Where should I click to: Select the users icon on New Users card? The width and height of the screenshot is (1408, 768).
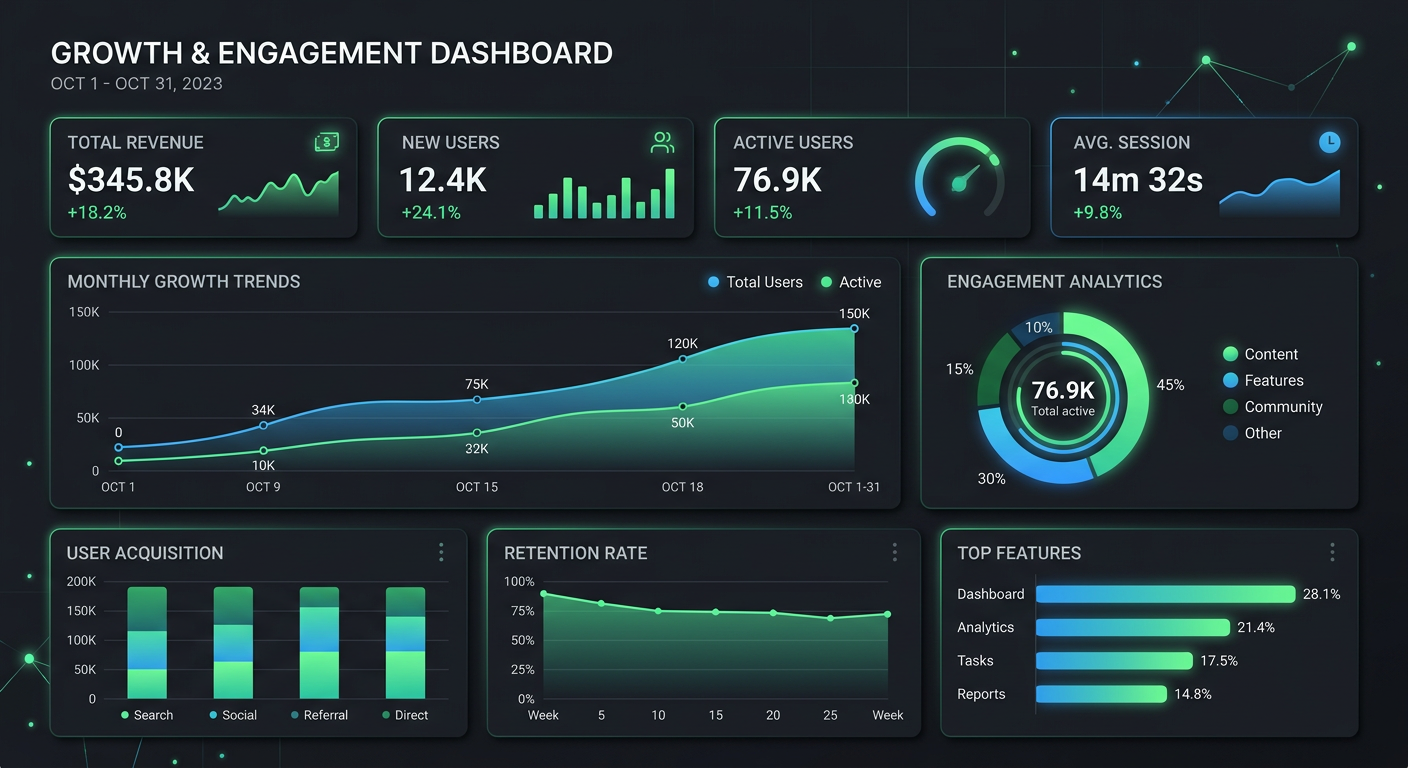click(662, 142)
